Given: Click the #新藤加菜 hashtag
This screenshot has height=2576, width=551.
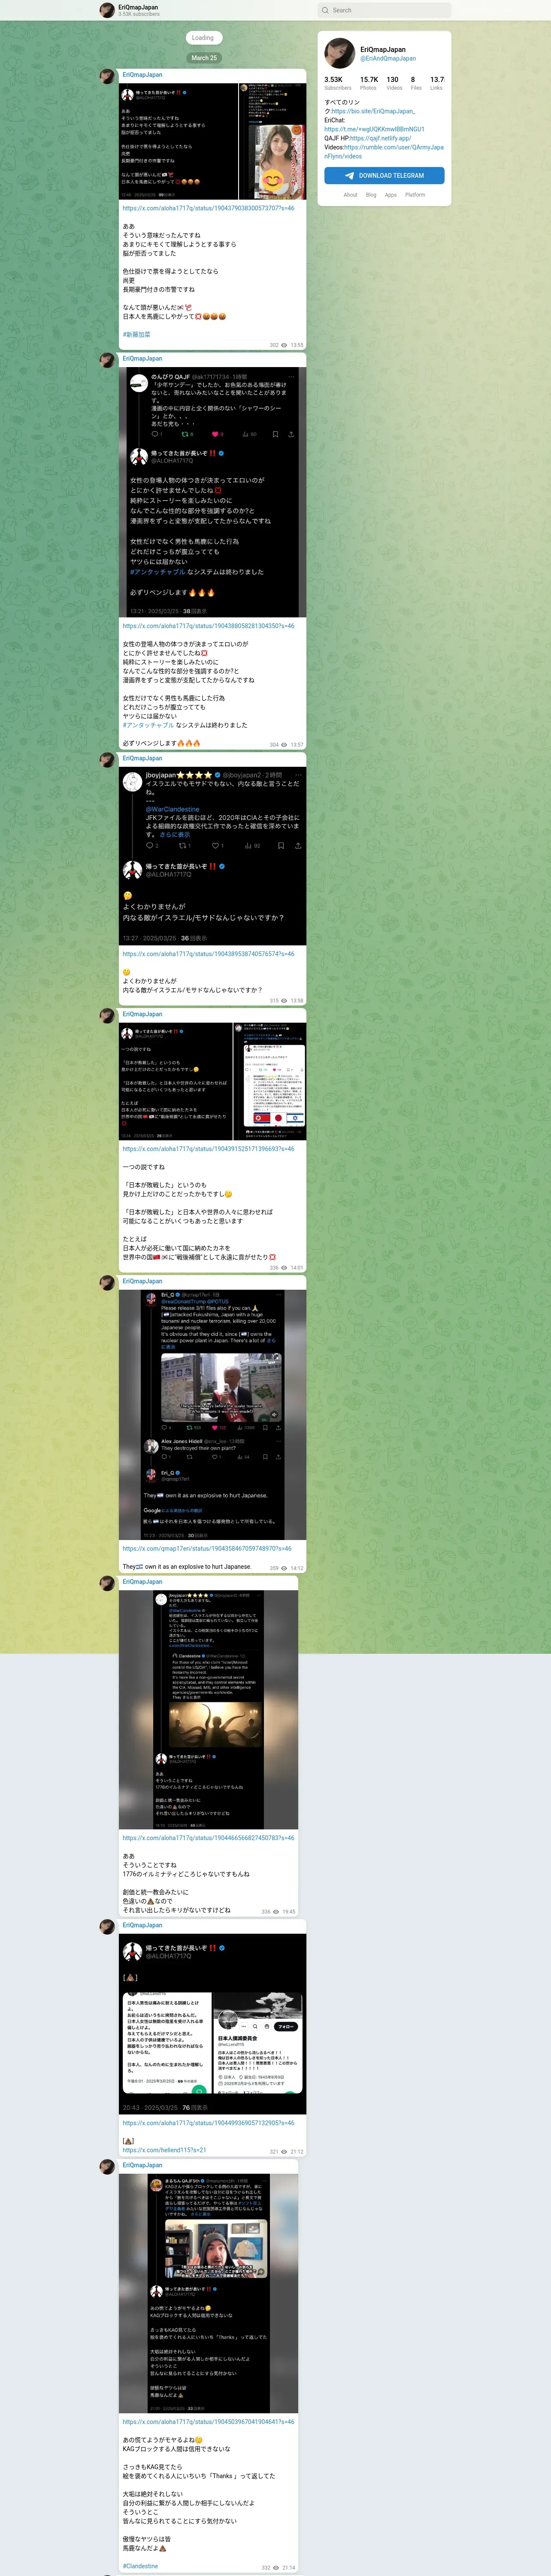Looking at the screenshot, I should (x=136, y=334).
